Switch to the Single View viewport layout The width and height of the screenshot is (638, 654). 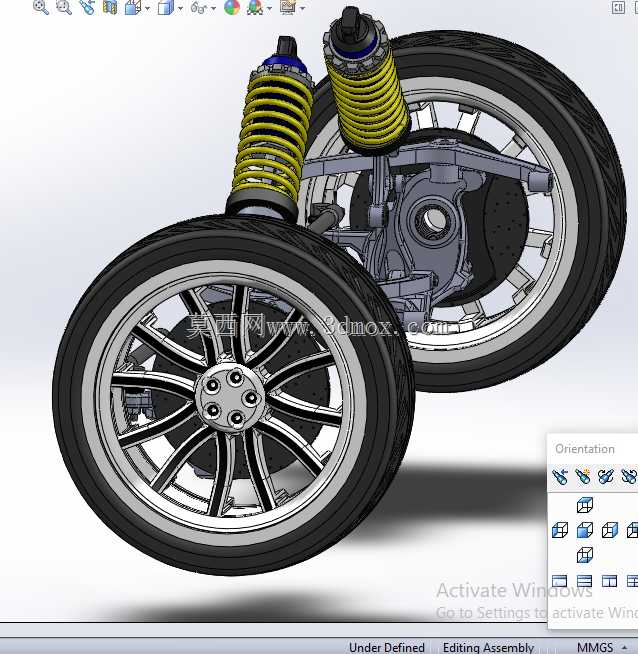click(x=560, y=581)
